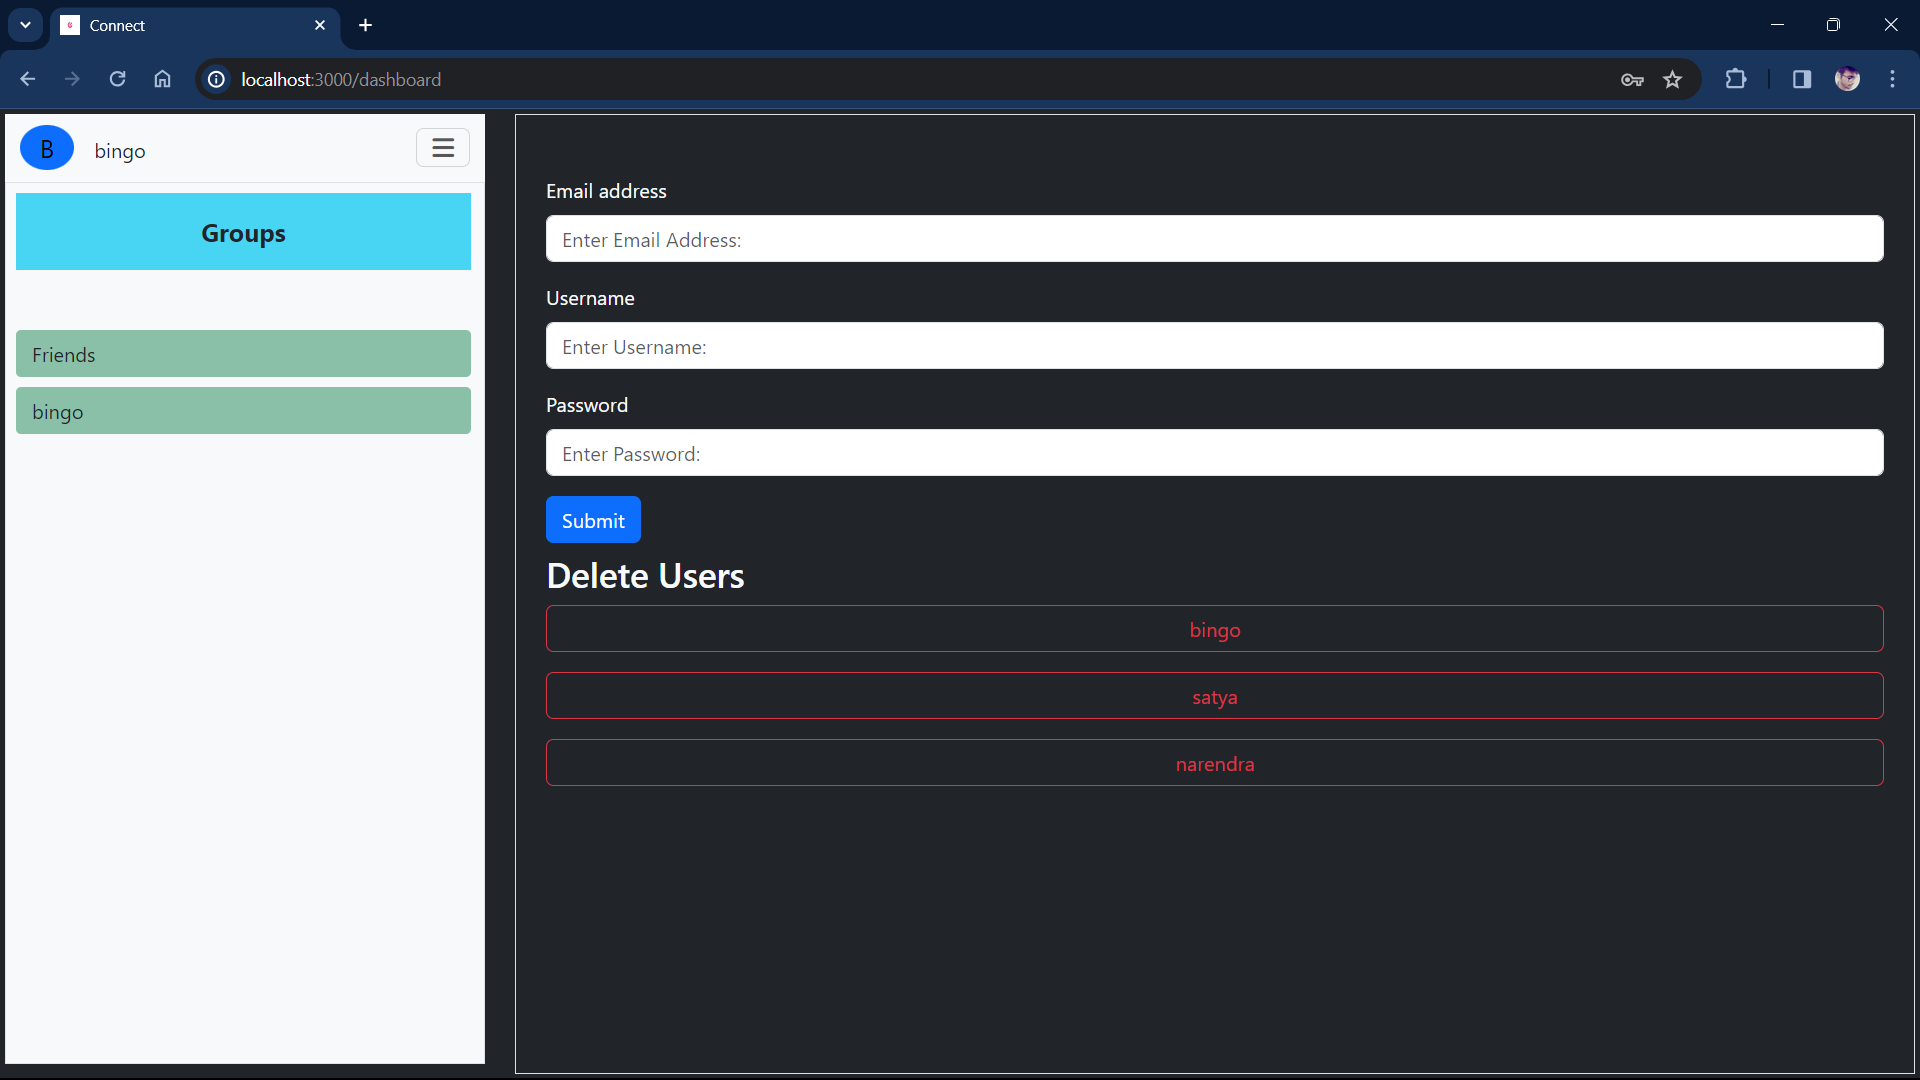The height and width of the screenshot is (1080, 1920).
Task: Reload the page with refresh icon
Action: coord(117,79)
